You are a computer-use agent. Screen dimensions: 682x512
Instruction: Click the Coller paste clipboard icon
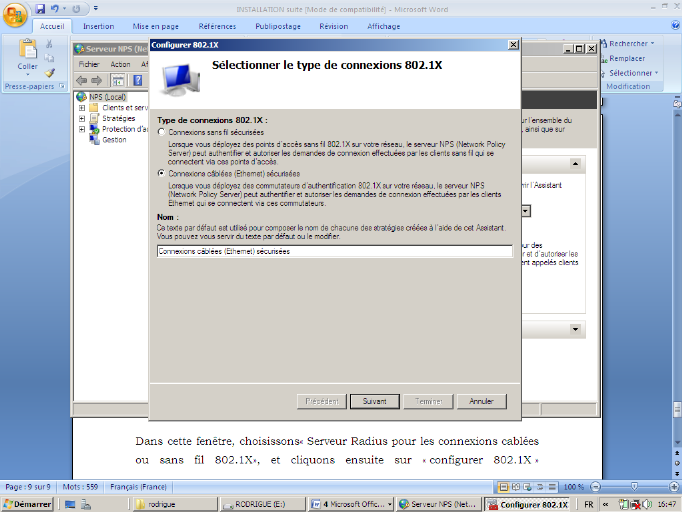[x=27, y=48]
